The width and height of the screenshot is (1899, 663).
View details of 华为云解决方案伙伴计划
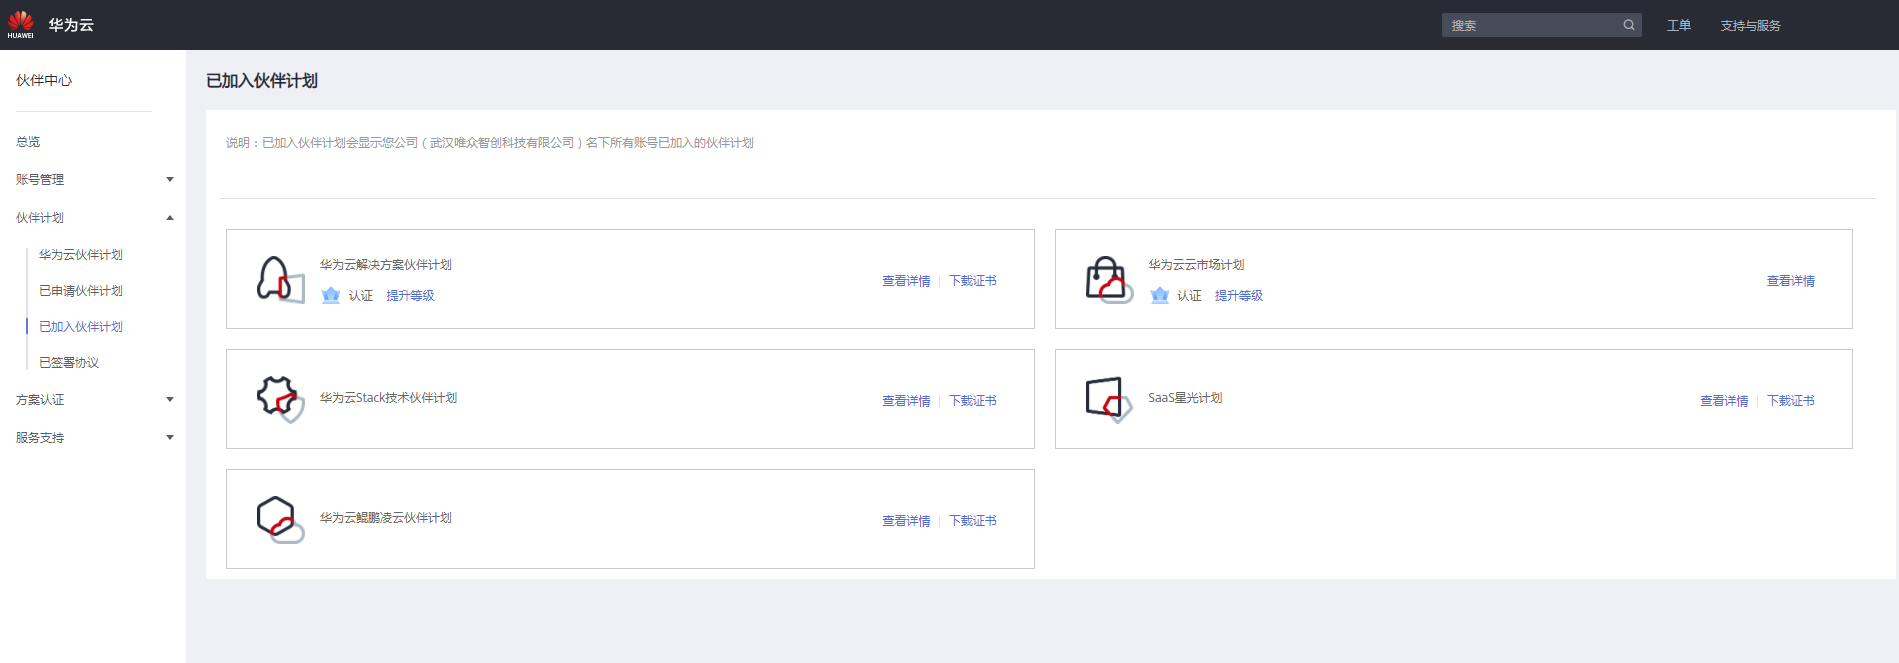906,281
